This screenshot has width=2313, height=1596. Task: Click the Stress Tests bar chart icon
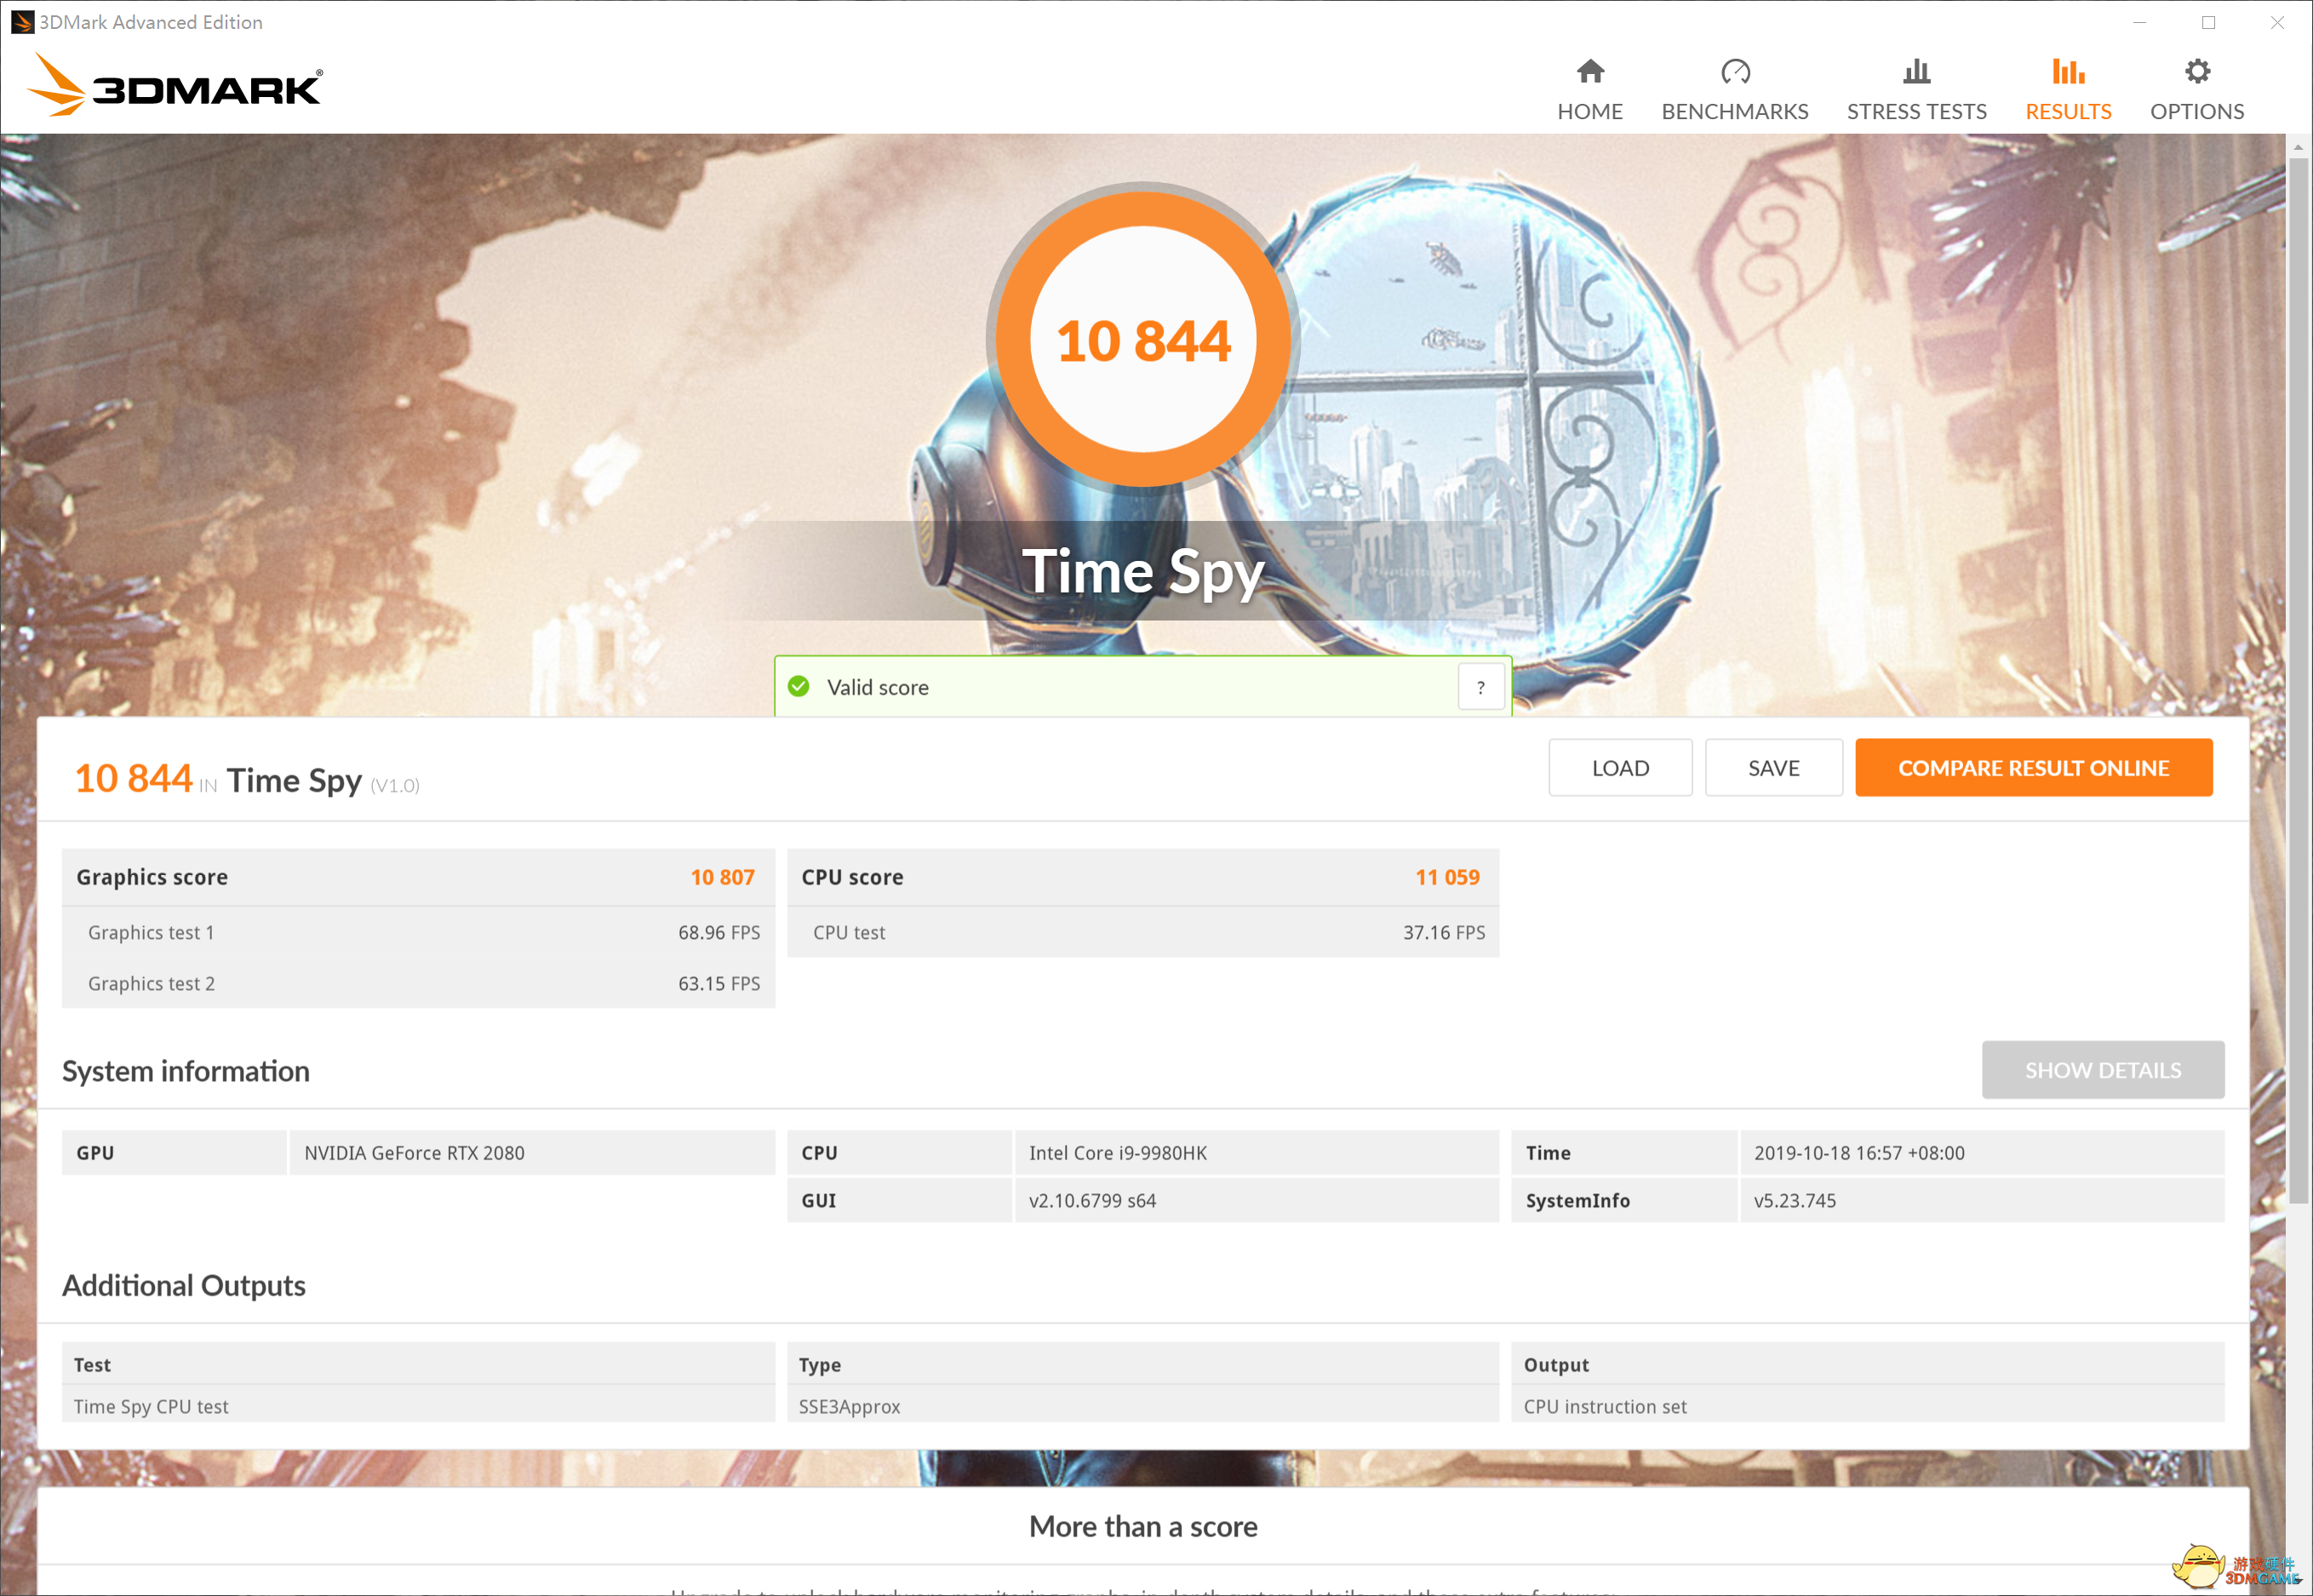pyautogui.click(x=1916, y=71)
